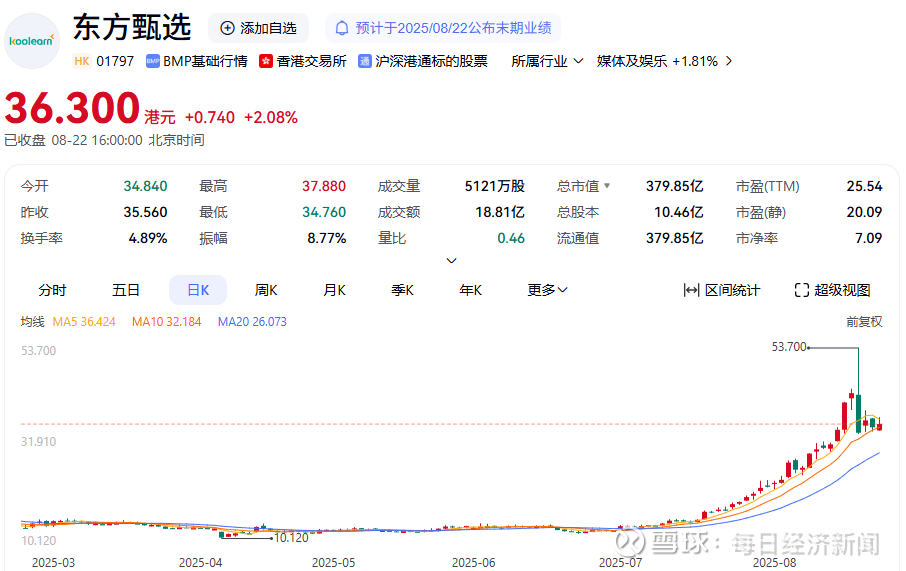Click the 市净率 value 7.09
Viewport: 906px width, 571px height.
point(868,238)
